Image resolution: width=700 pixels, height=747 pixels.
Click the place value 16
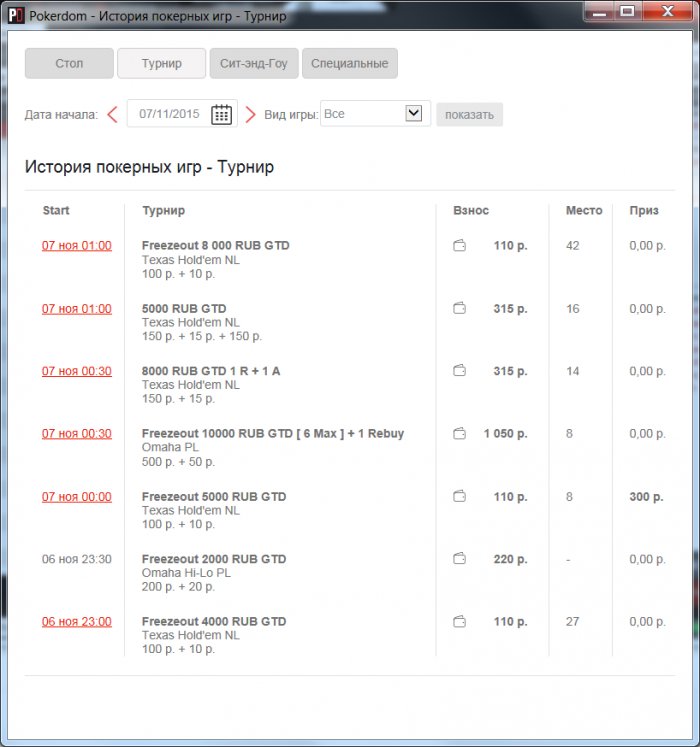pos(572,309)
